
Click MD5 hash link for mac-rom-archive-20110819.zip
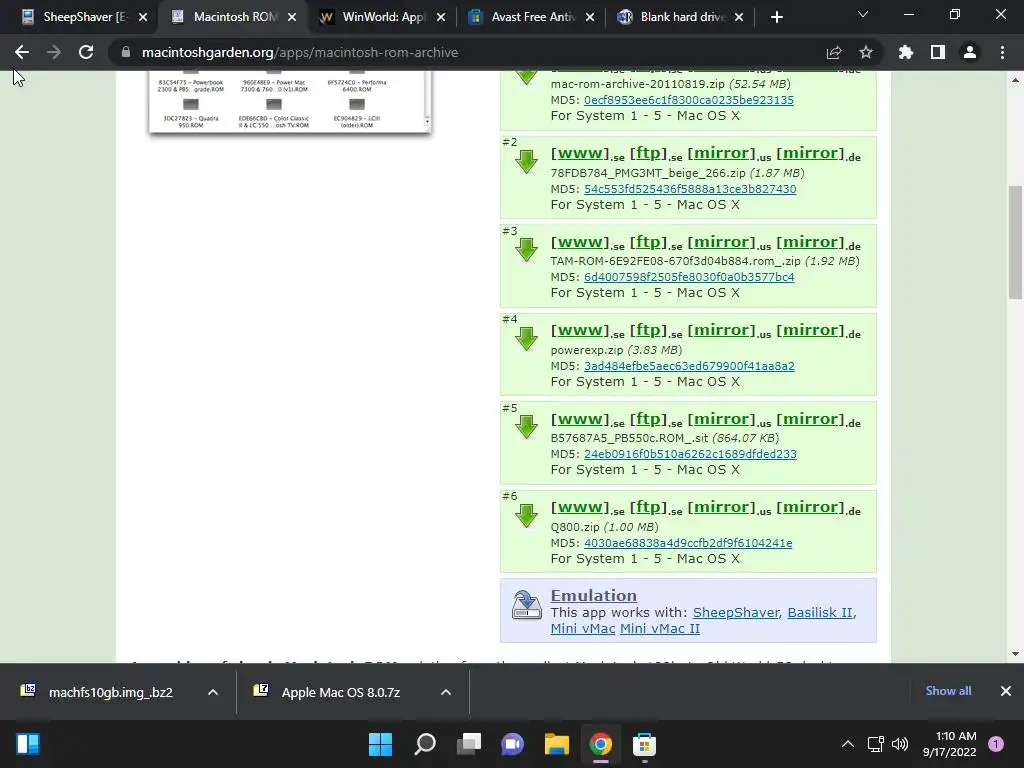click(x=689, y=100)
